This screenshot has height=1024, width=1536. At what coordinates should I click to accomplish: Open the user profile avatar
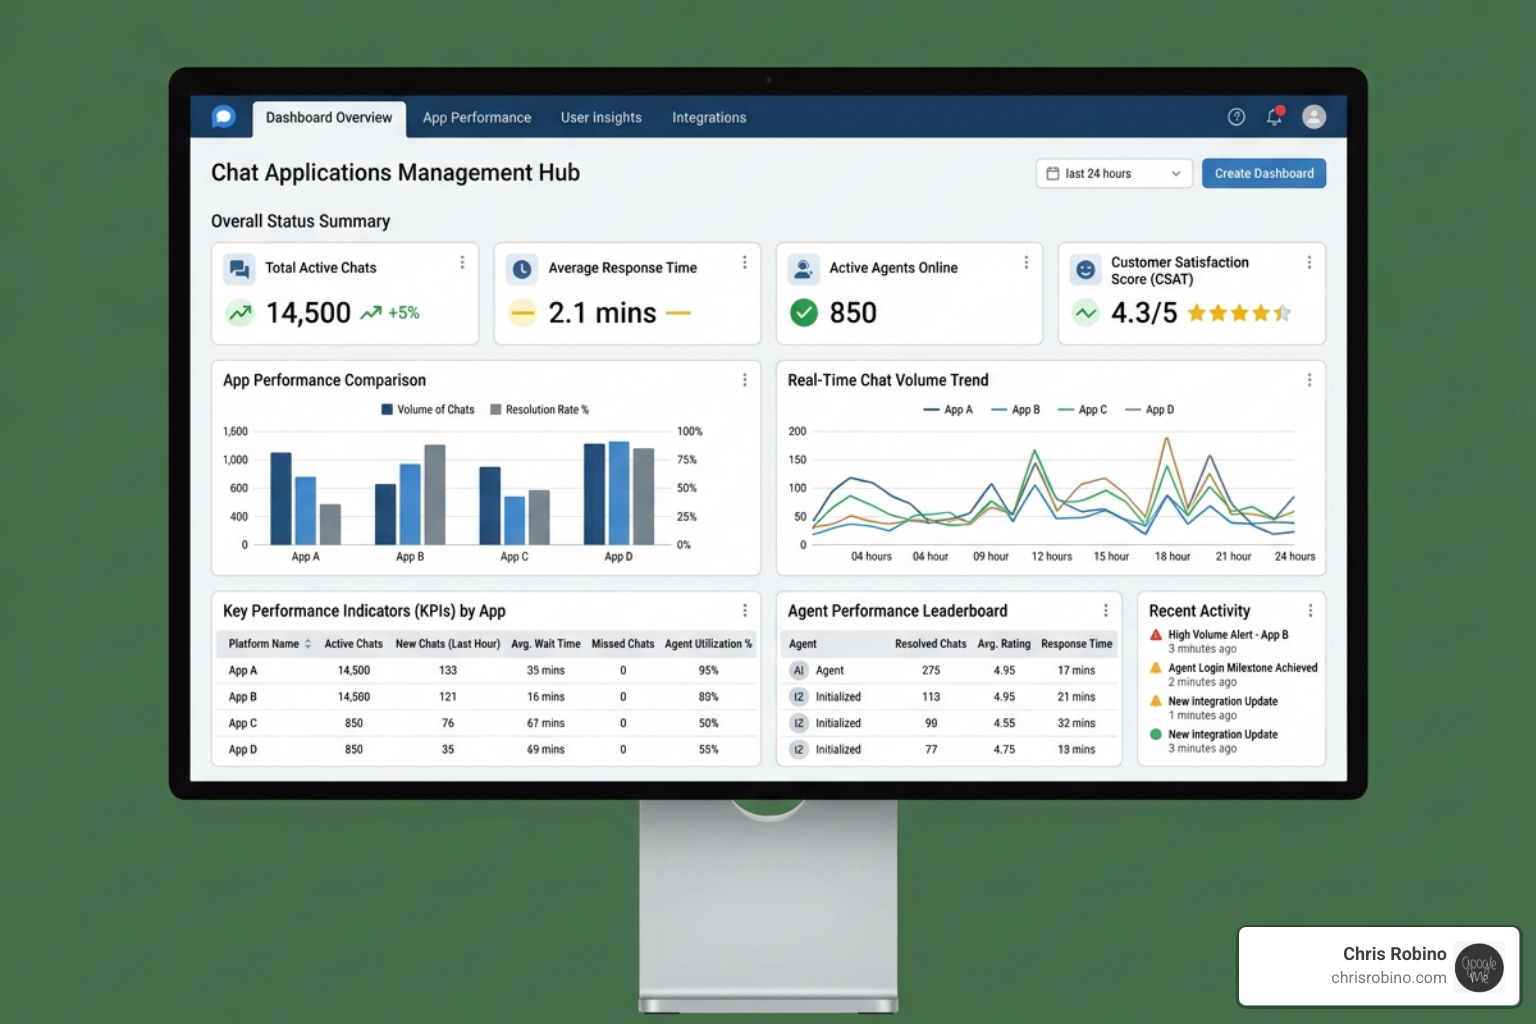pos(1314,117)
